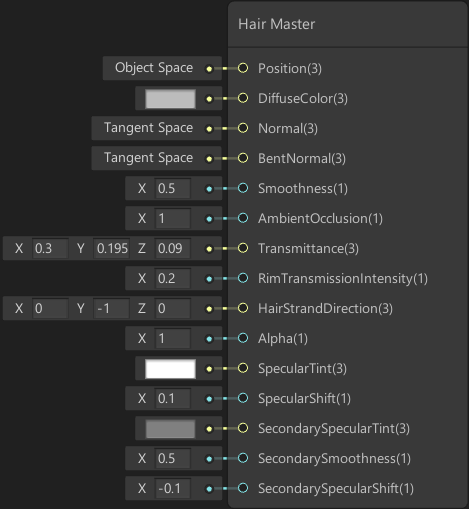The width and height of the screenshot is (469, 509).
Task: Click the AmbientOcclusion(1) input port circle
Action: pos(243,218)
